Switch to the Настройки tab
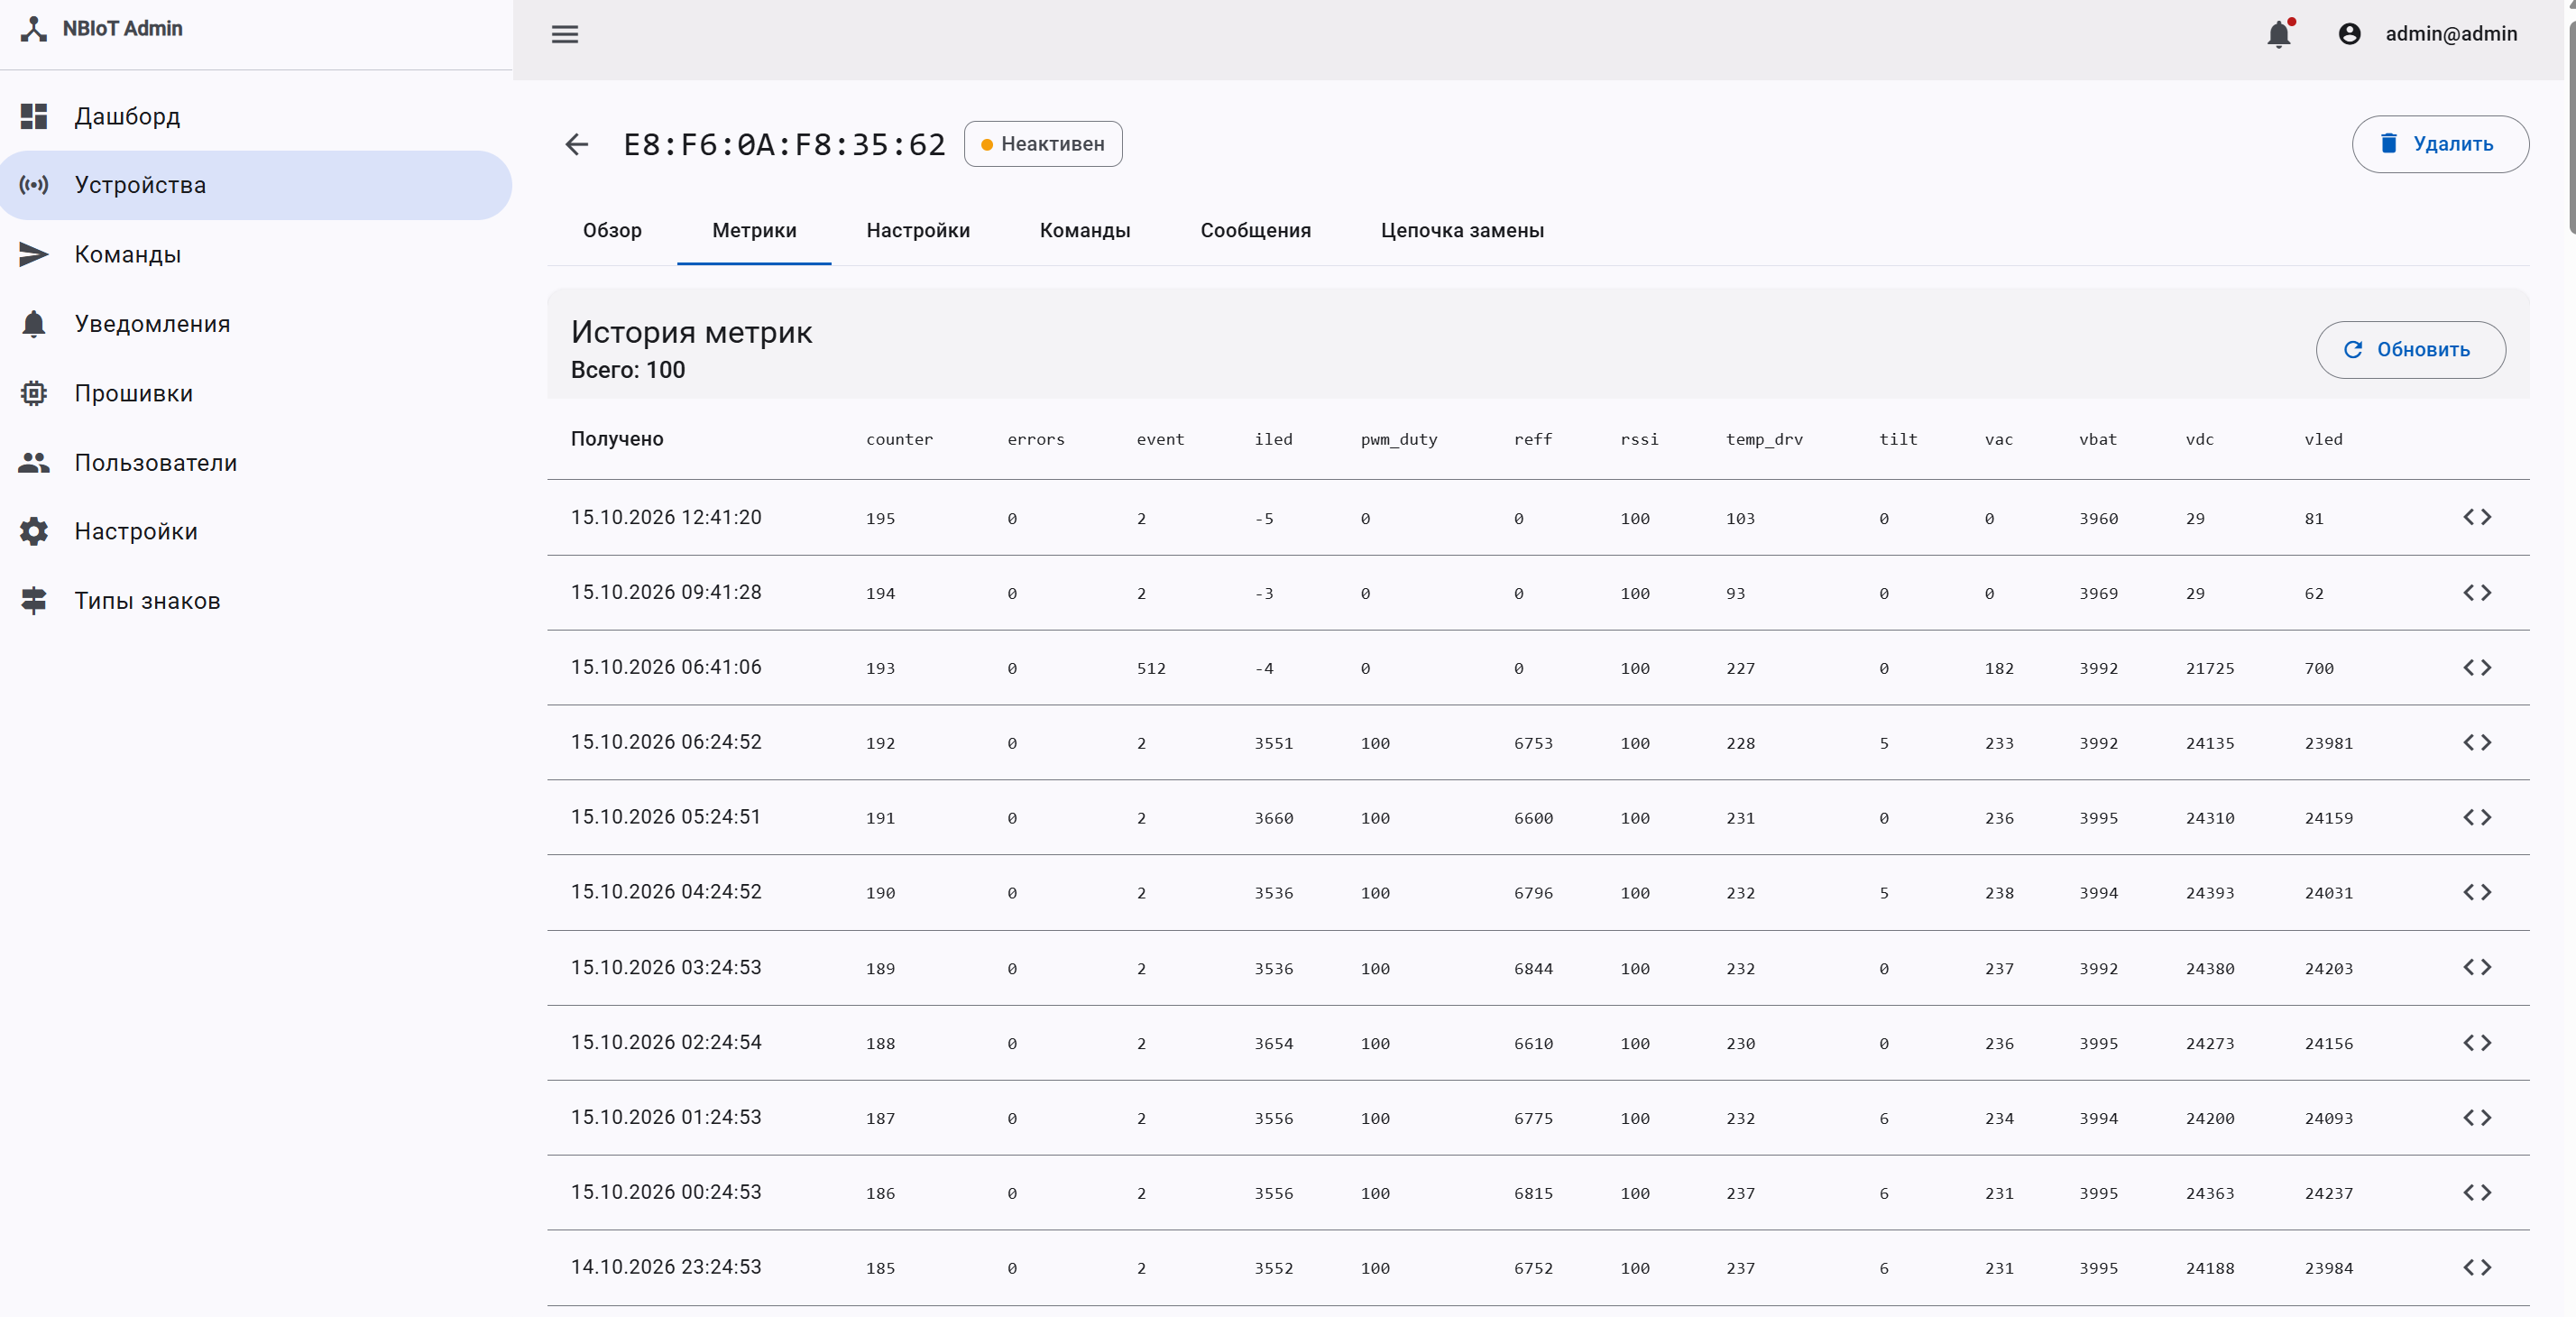 pos(918,230)
